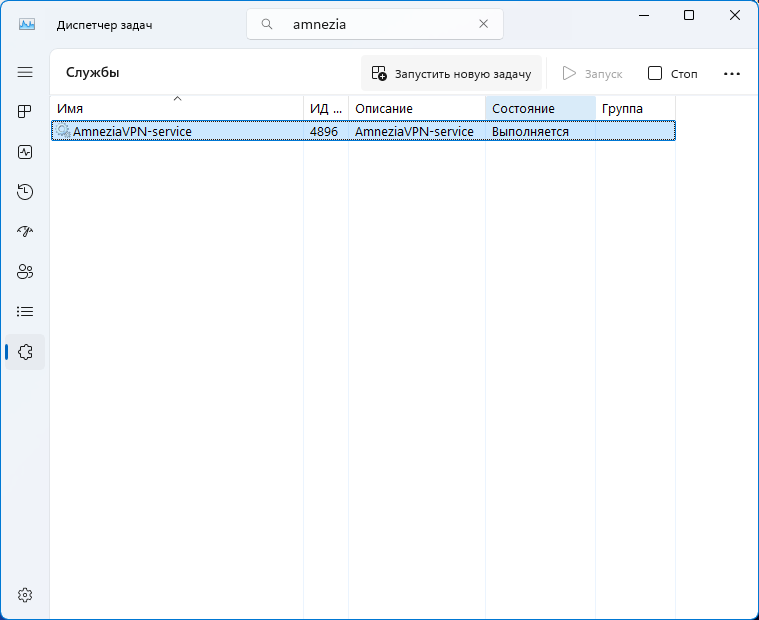Open the three-dot more options menu
The image size is (759, 620).
point(731,73)
